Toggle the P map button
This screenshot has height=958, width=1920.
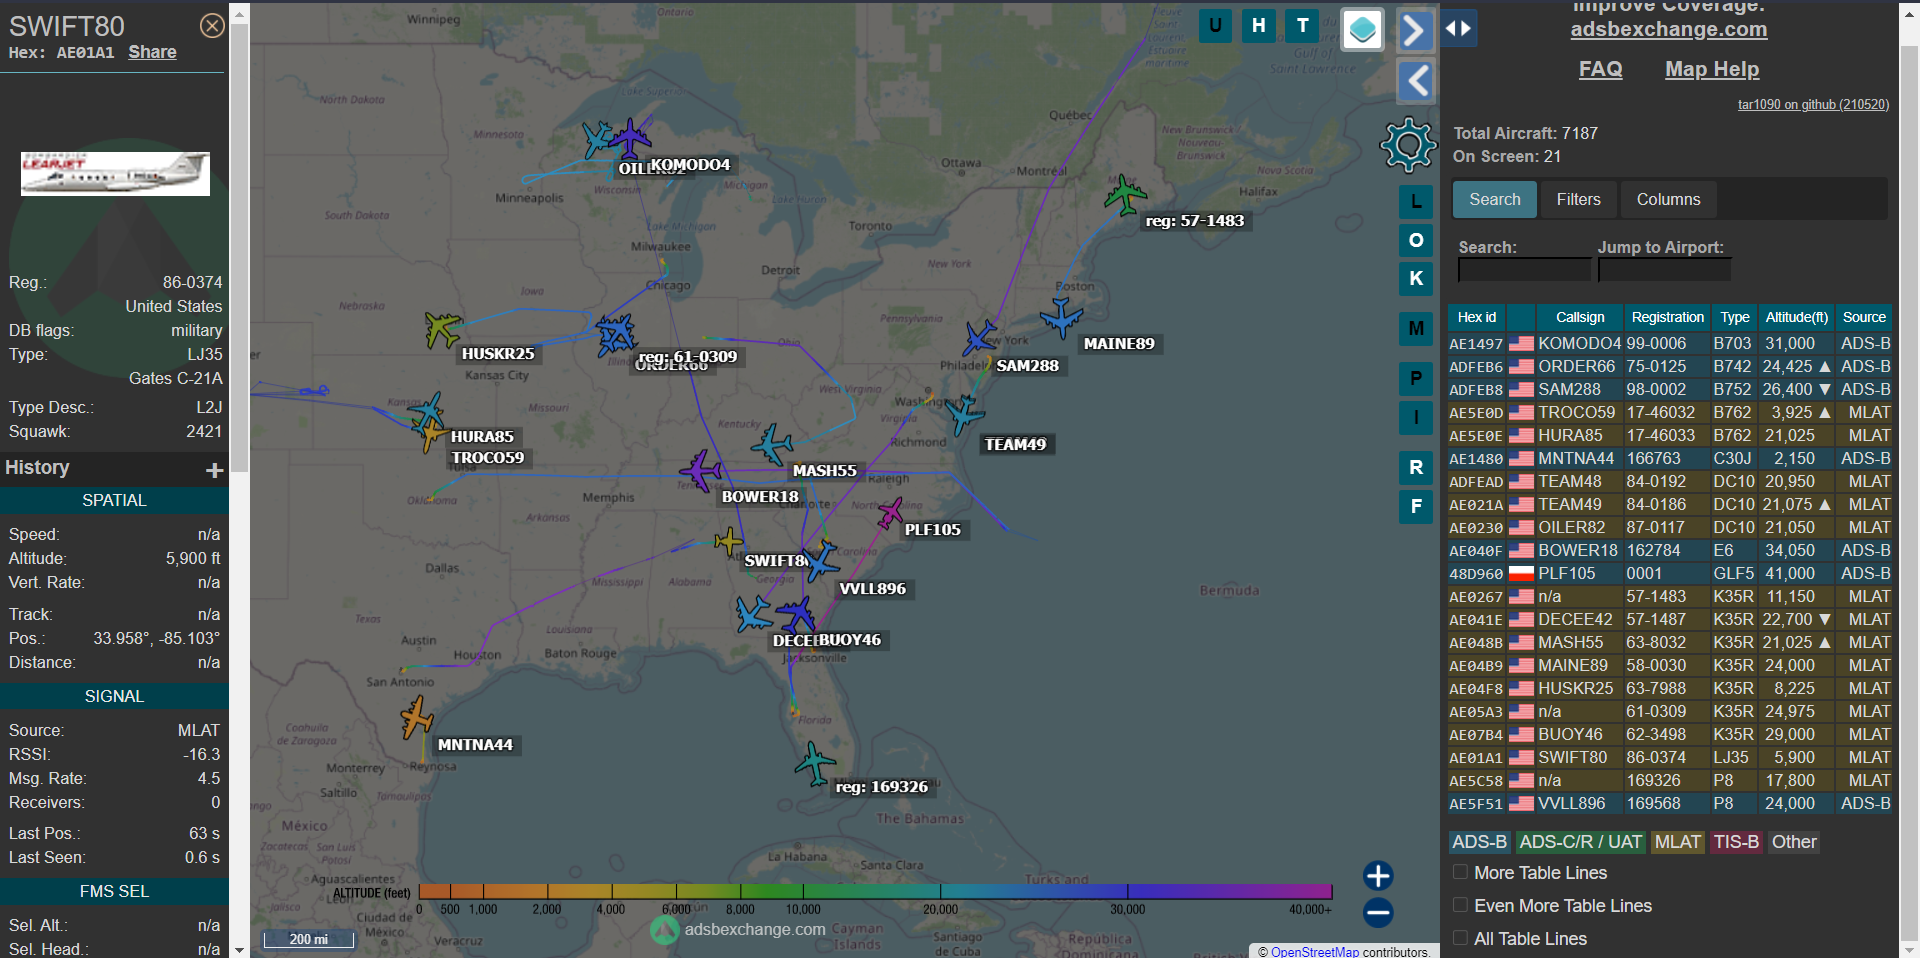pyautogui.click(x=1416, y=378)
